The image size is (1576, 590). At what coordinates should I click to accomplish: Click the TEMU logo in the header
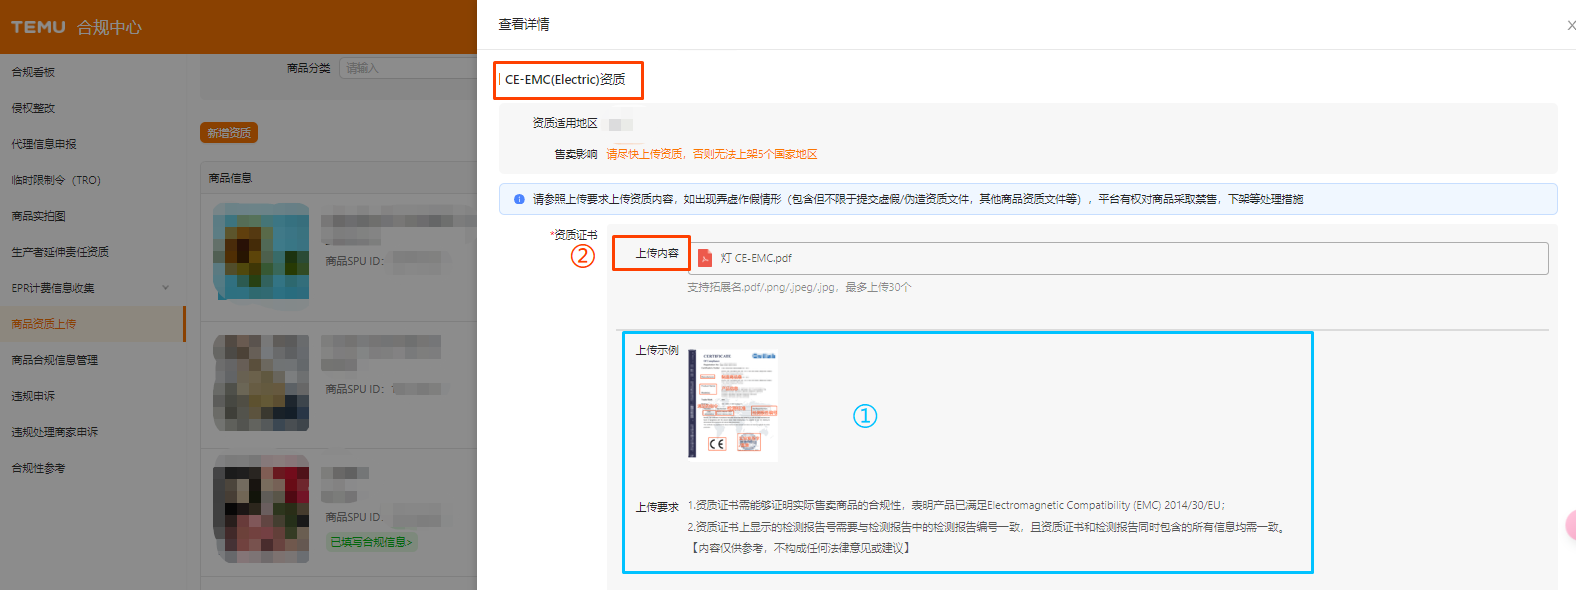pos(38,27)
